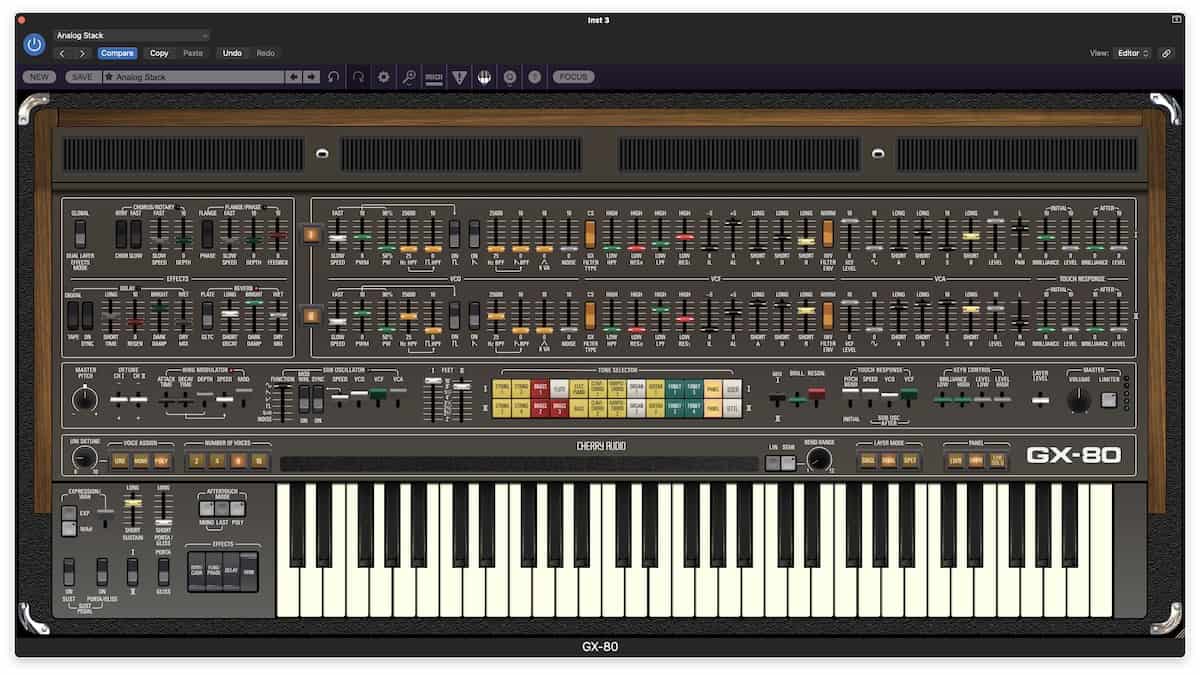
Task: Select SPLIT layer mode button
Action: tap(910, 460)
